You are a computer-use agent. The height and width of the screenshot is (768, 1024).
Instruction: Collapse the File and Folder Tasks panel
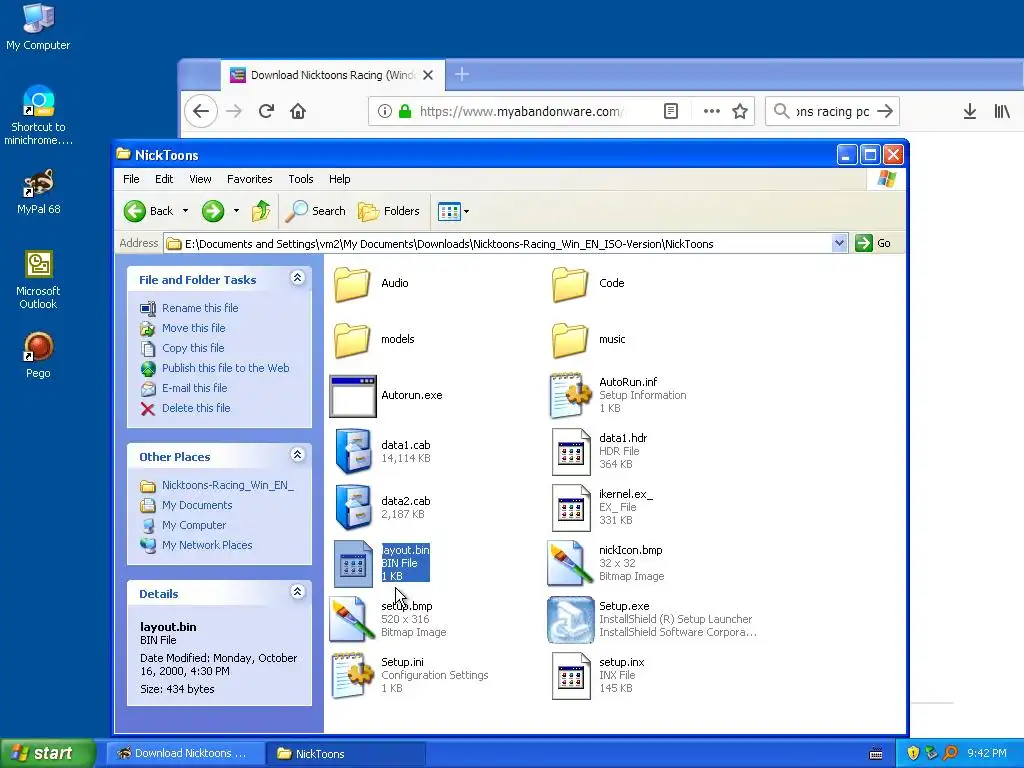297,278
